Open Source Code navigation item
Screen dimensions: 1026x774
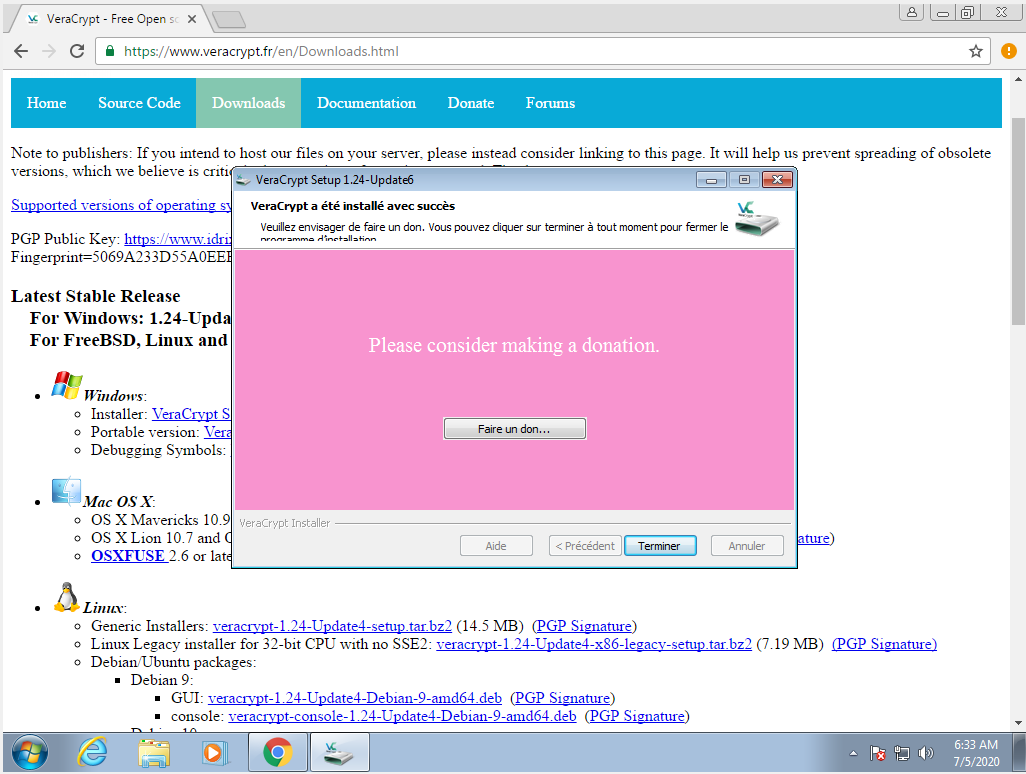point(139,103)
